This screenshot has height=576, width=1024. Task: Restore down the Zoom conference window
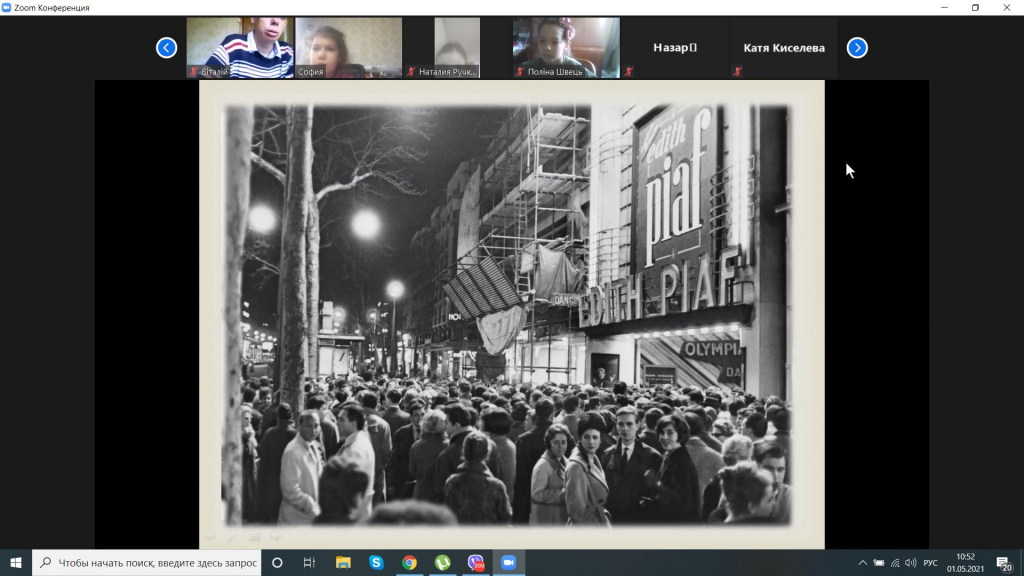click(976, 8)
